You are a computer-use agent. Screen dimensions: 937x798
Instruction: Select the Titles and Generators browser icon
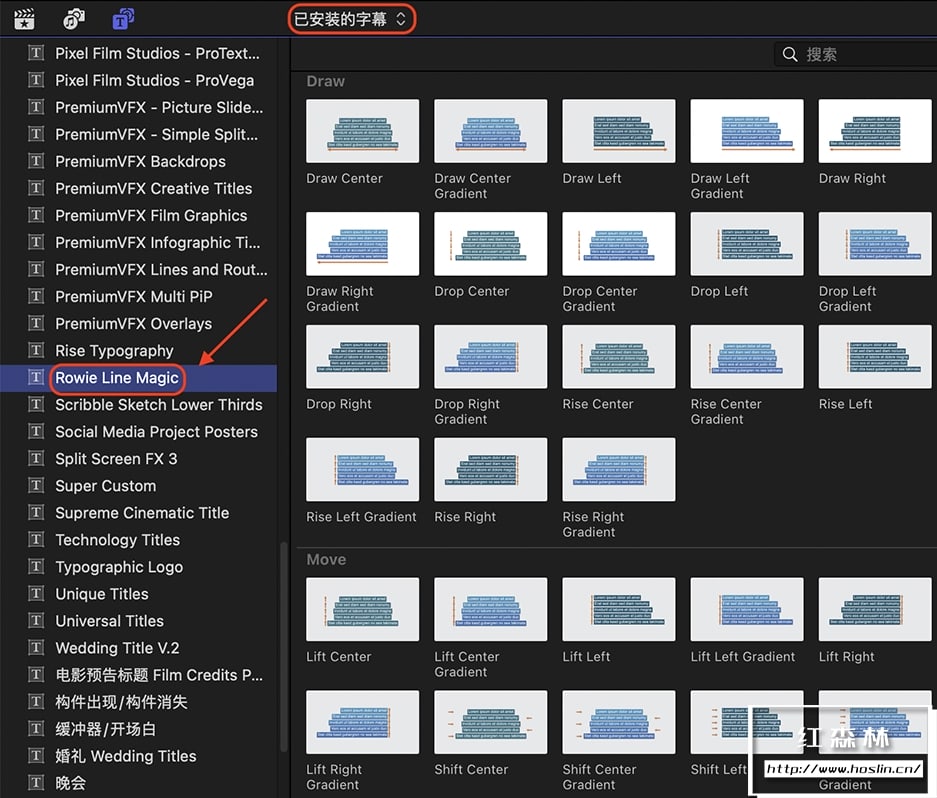click(123, 19)
